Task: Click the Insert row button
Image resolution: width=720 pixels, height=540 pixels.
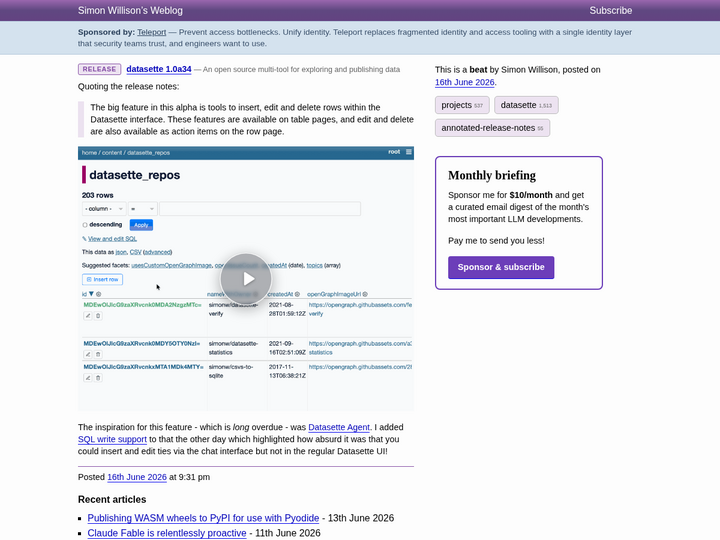Action: (x=102, y=279)
